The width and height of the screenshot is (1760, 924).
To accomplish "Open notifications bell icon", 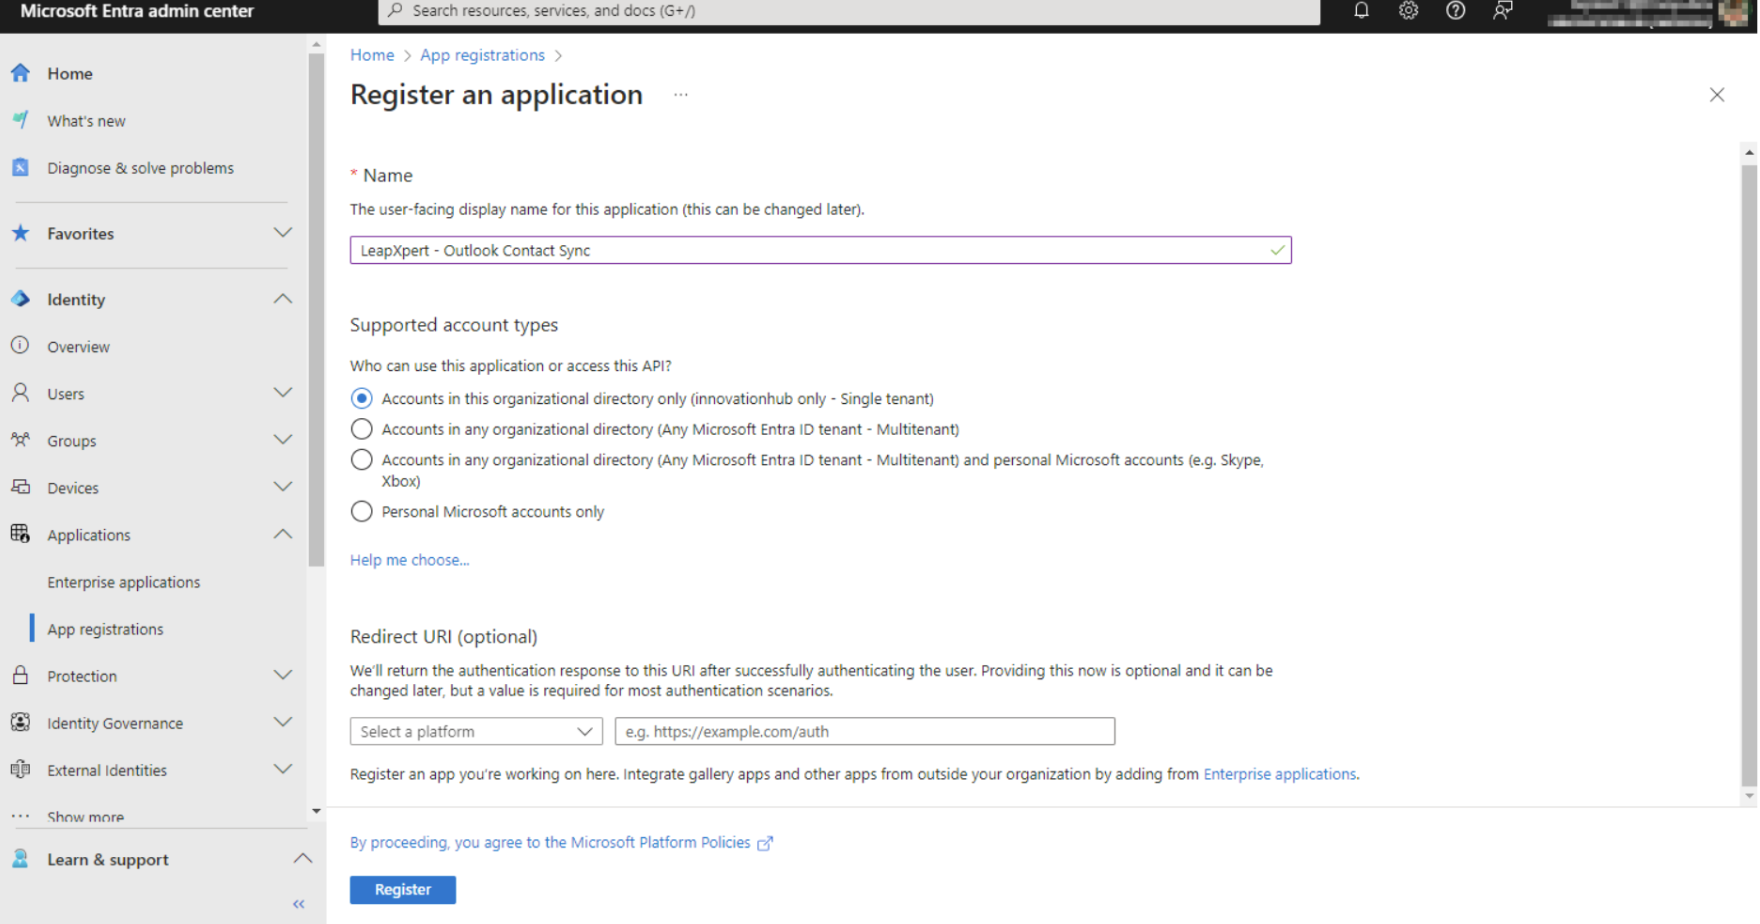I will [1361, 11].
